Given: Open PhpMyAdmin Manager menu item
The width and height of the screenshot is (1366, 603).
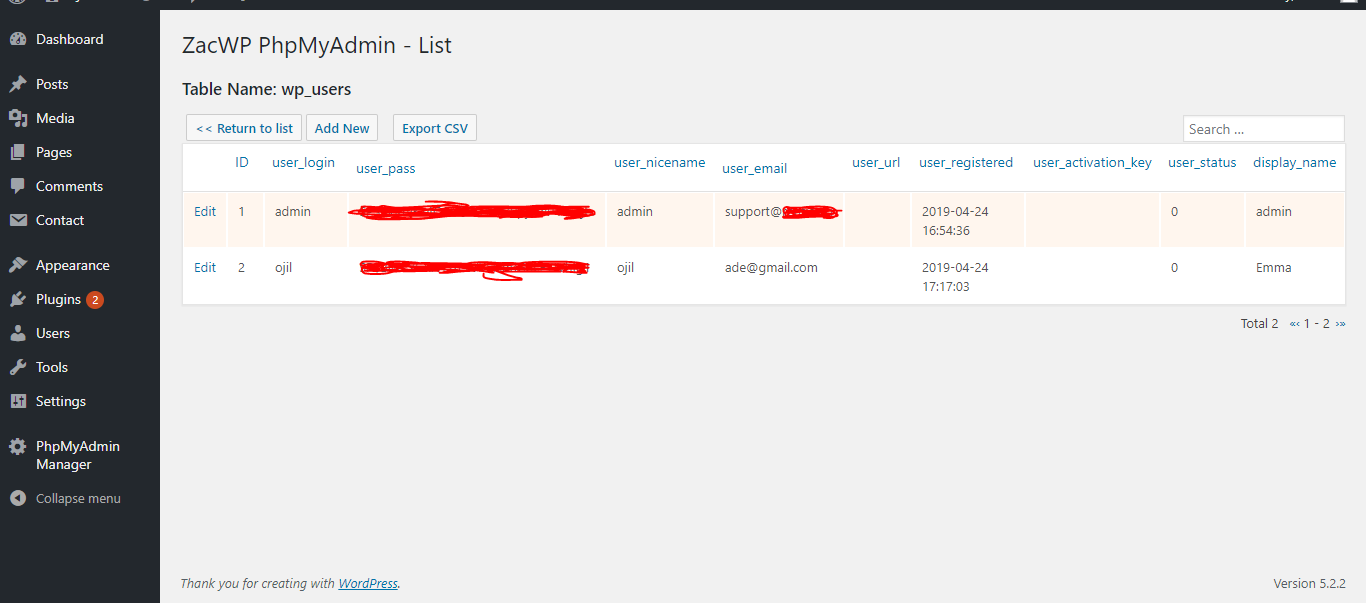Looking at the screenshot, I should point(80,456).
